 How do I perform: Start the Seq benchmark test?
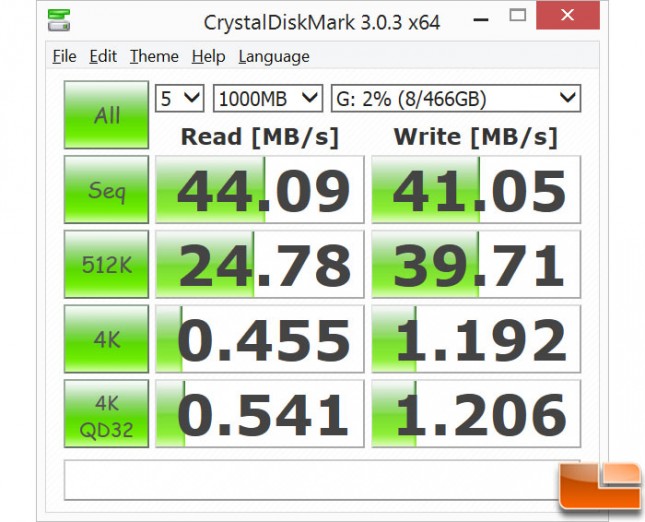point(106,190)
